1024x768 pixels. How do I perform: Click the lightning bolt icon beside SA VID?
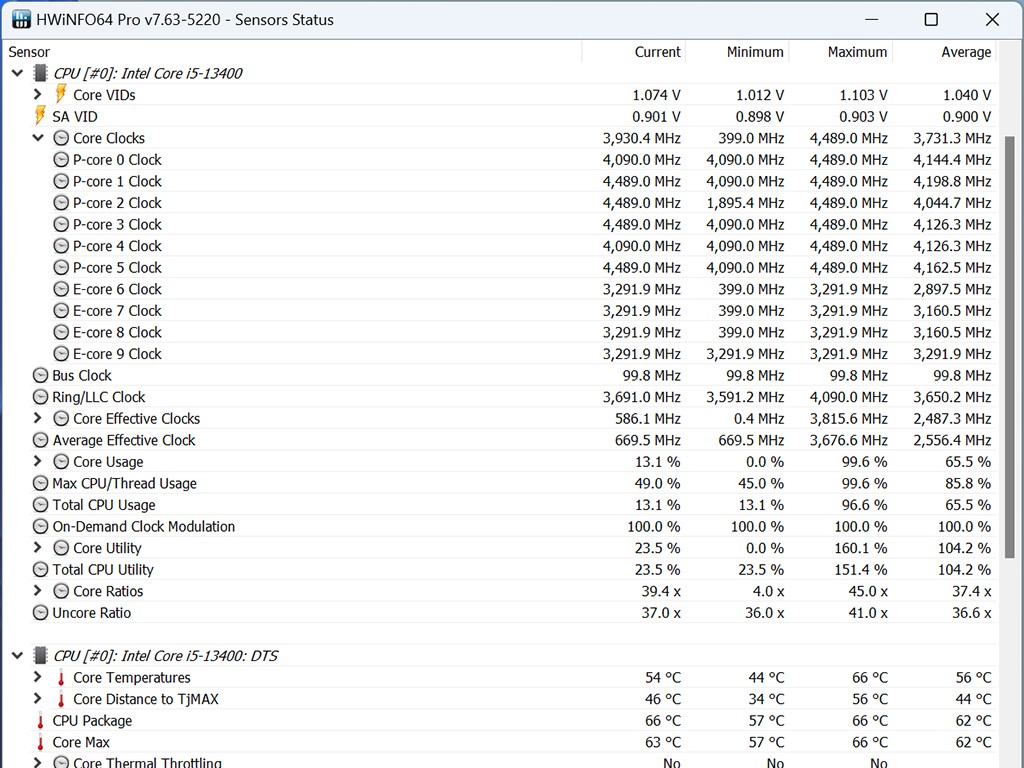[x=40, y=116]
